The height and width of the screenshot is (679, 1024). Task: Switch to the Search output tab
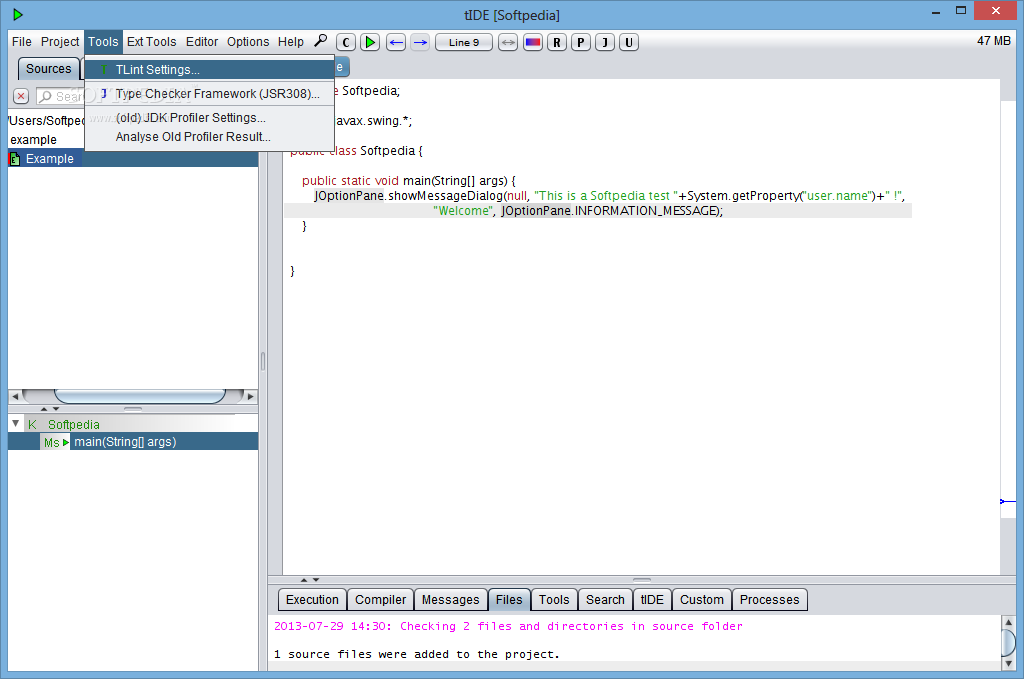tap(605, 599)
